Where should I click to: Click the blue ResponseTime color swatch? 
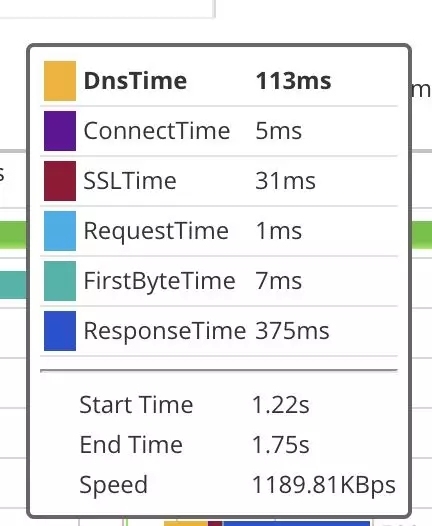click(60, 331)
